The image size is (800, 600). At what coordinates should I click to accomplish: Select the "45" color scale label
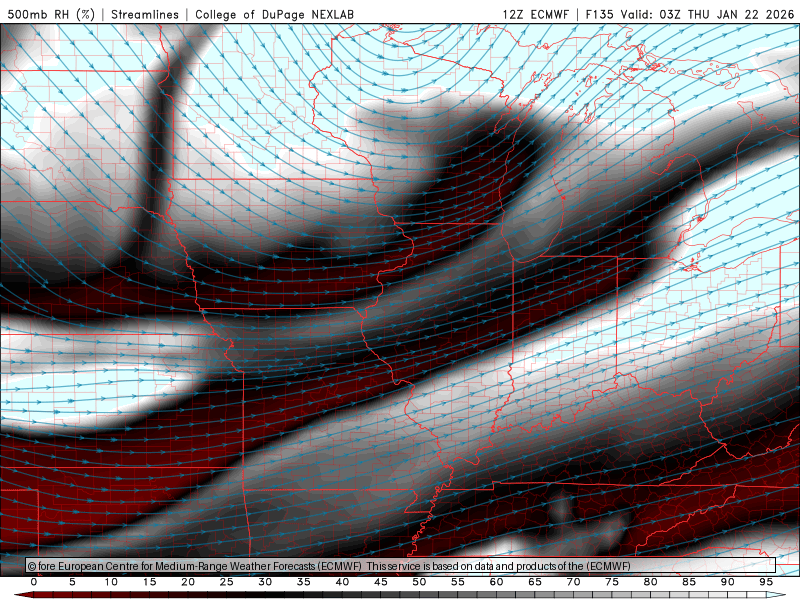tap(381, 582)
